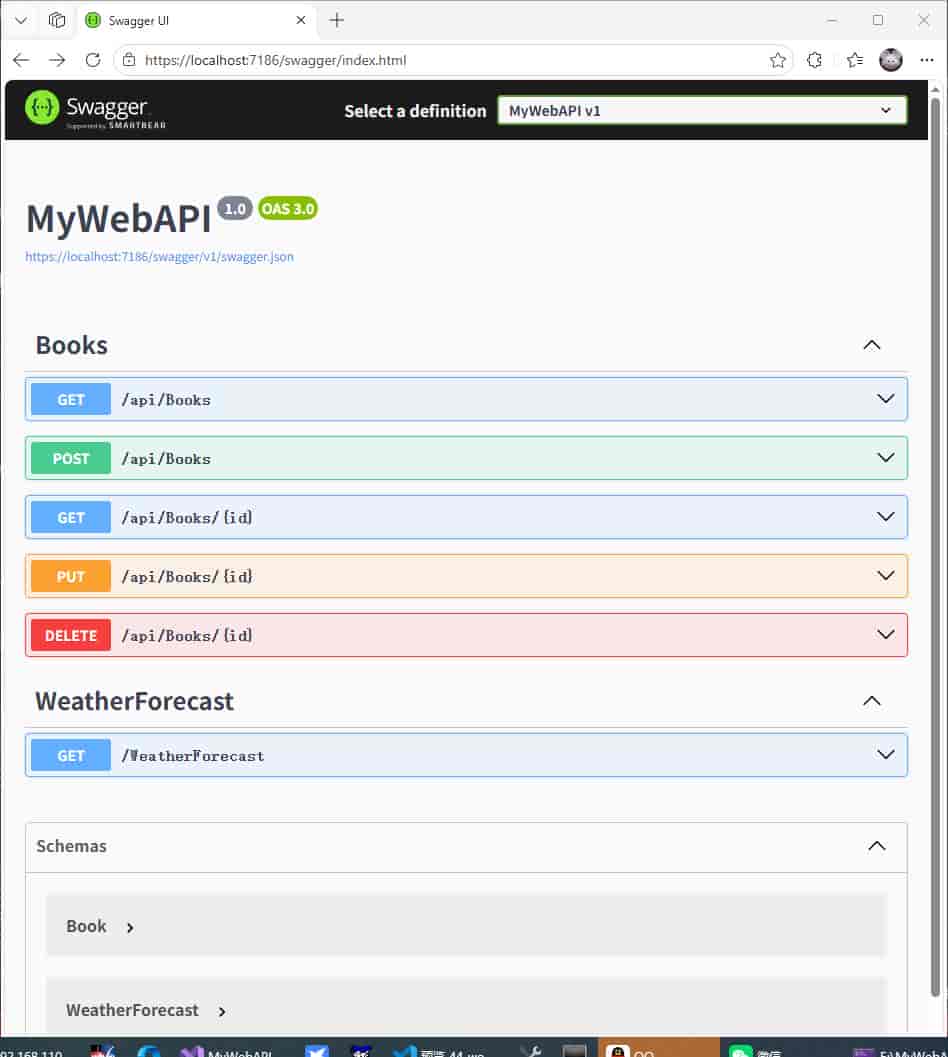Click the /WeatherForecast path text
This screenshot has width=948, height=1057.
(193, 756)
